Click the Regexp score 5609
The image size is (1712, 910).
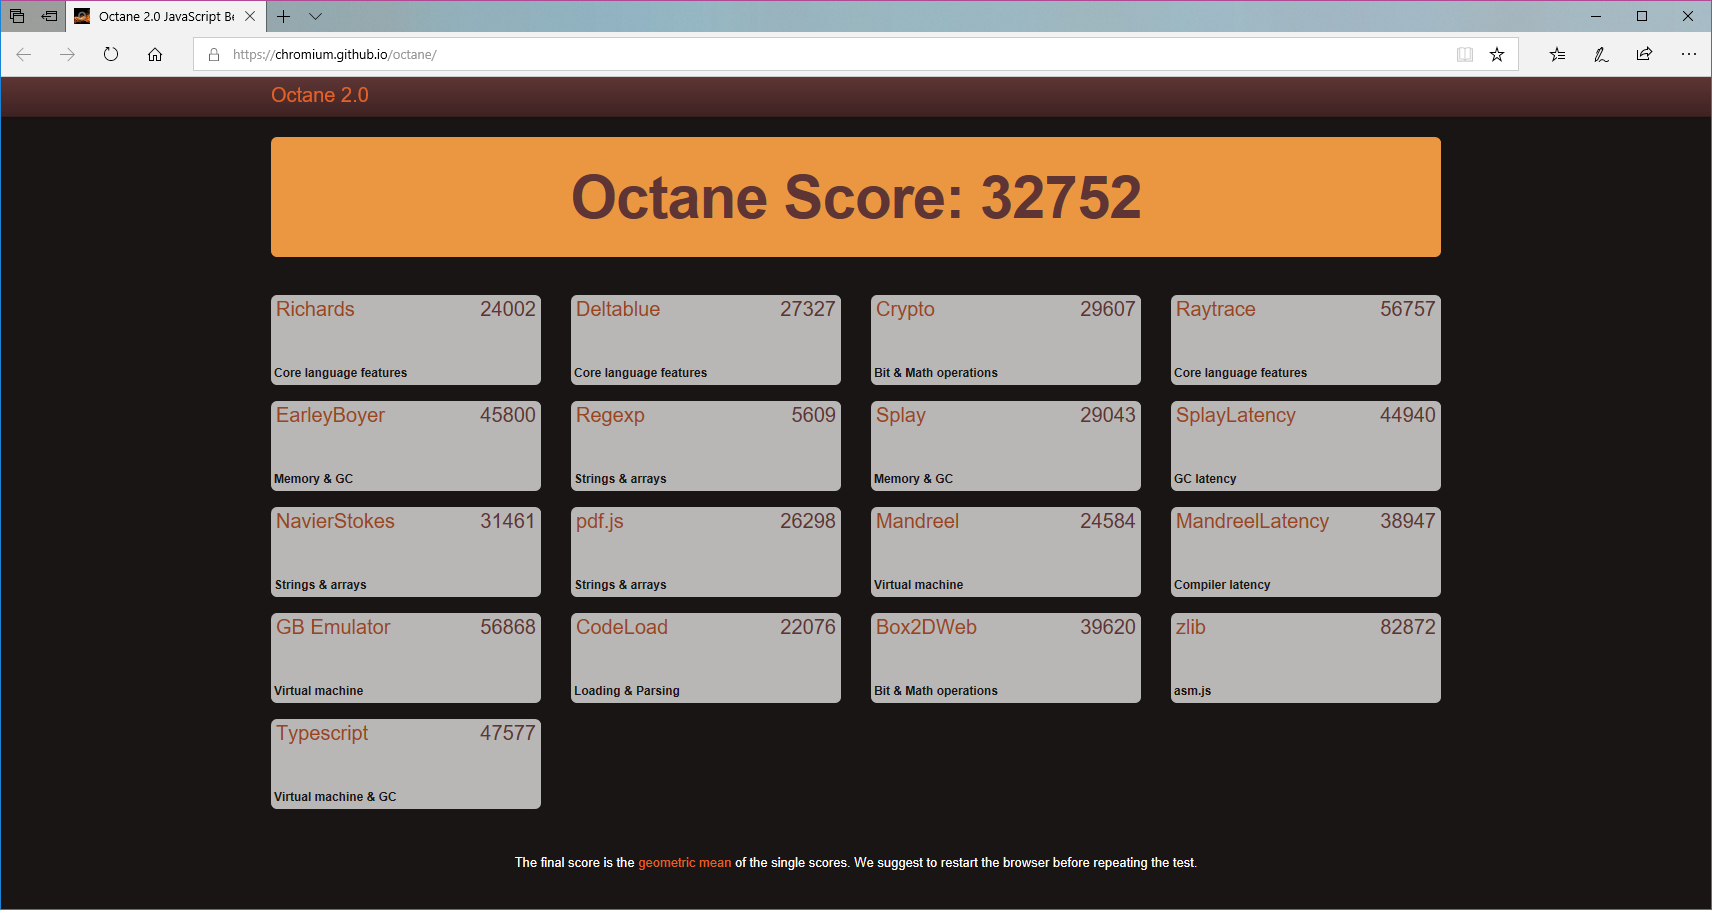pyautogui.click(x=813, y=415)
